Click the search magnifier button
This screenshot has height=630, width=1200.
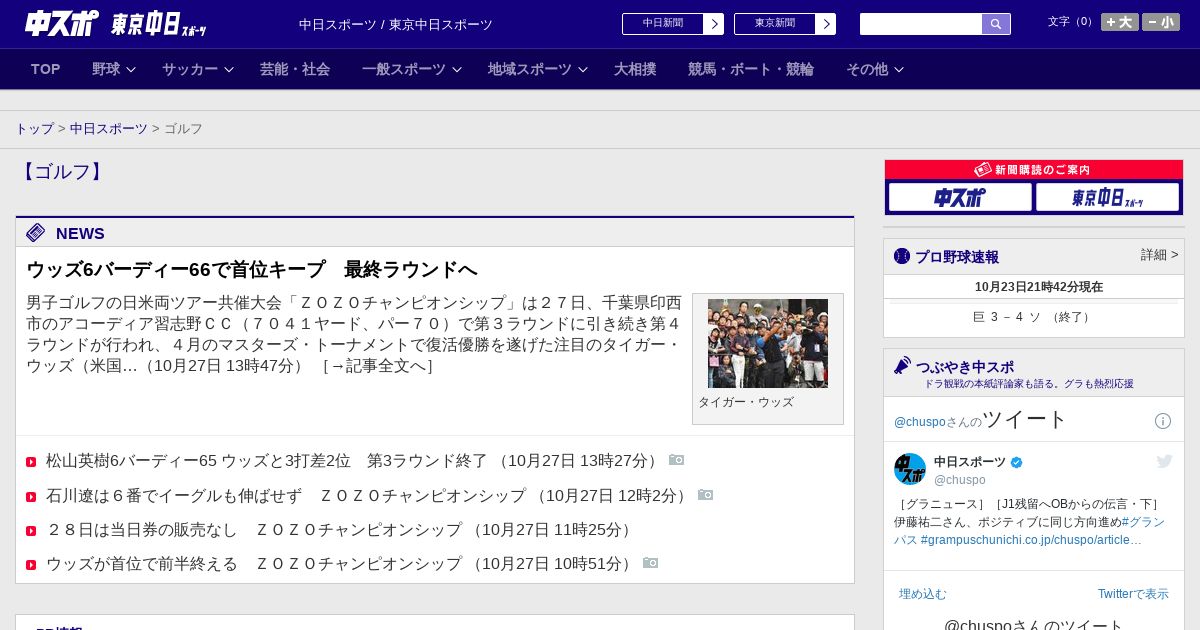pyautogui.click(x=996, y=24)
